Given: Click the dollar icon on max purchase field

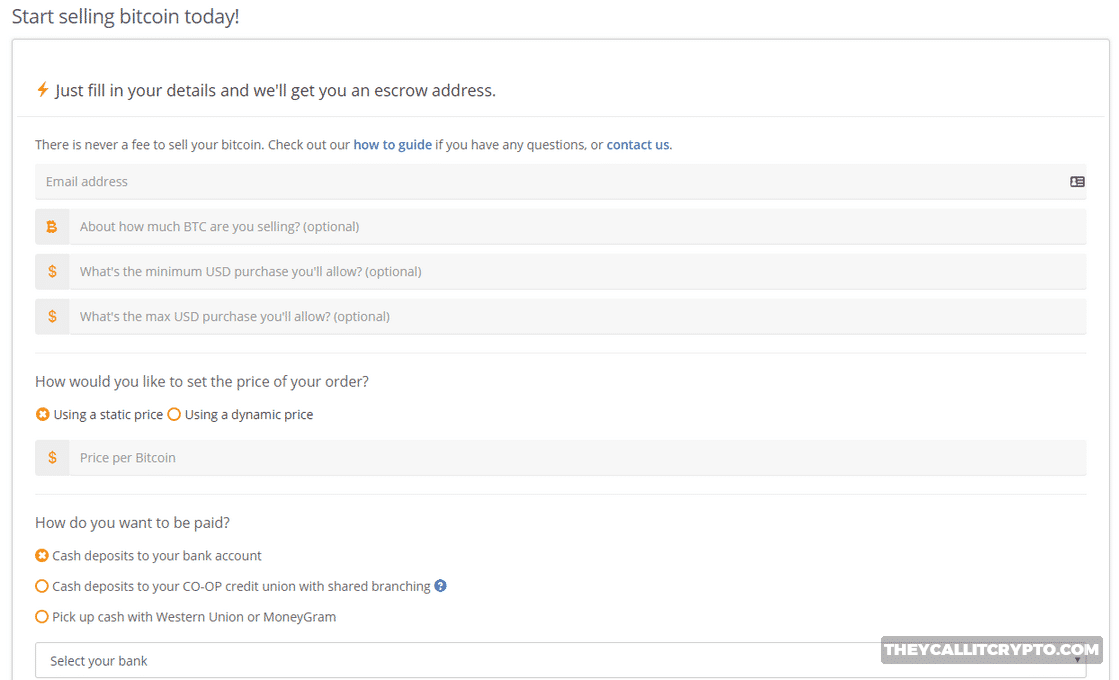Looking at the screenshot, I should pos(52,316).
